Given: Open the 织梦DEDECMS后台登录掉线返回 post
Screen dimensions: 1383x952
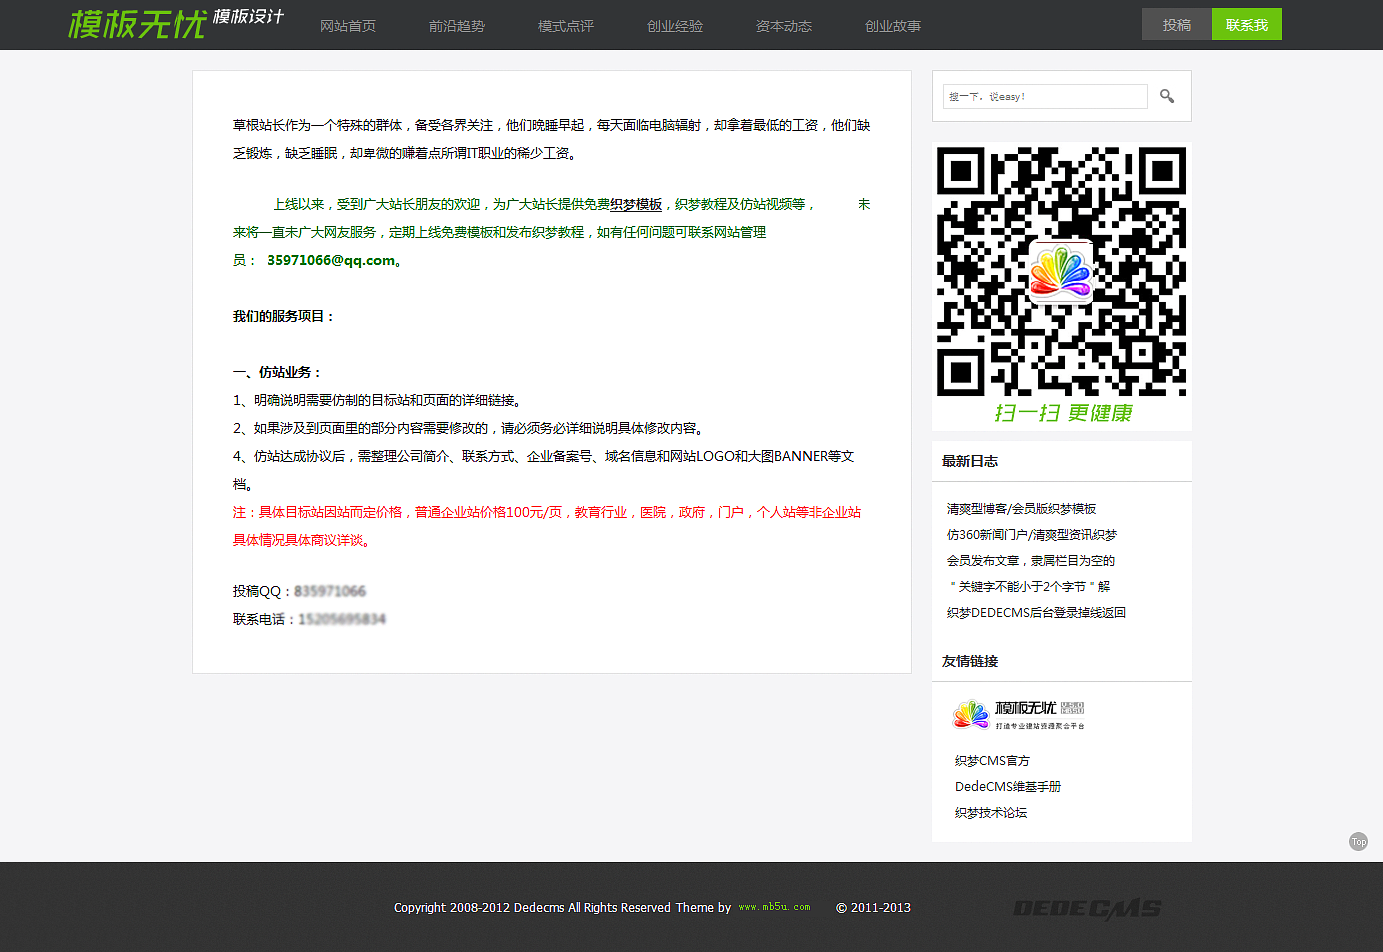Looking at the screenshot, I should (x=1036, y=613).
